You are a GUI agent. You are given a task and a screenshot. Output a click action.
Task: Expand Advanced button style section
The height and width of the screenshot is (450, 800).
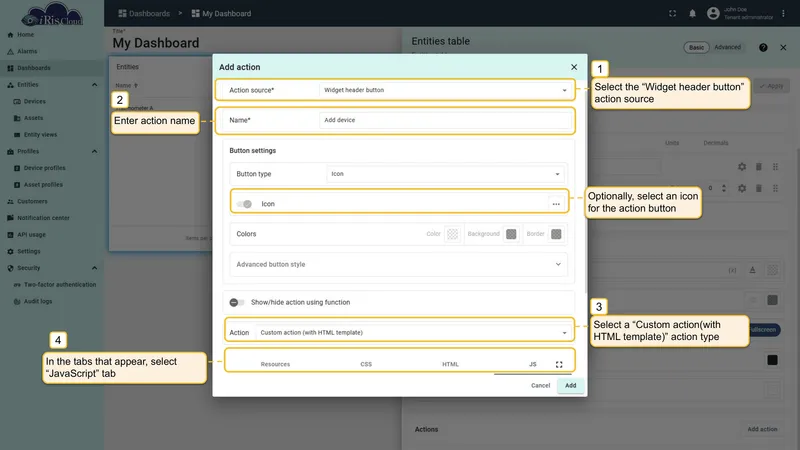tap(398, 264)
